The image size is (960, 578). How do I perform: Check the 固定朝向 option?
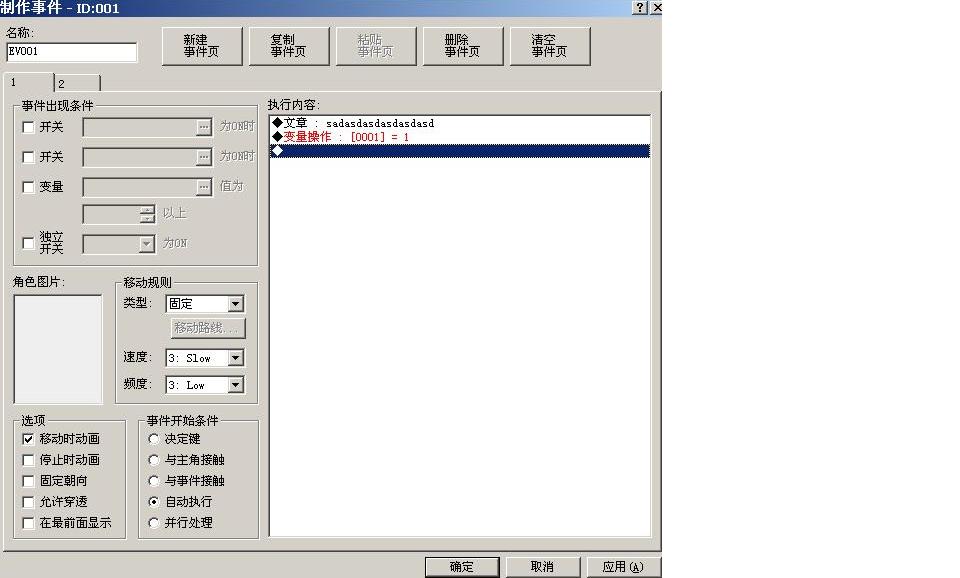click(28, 481)
